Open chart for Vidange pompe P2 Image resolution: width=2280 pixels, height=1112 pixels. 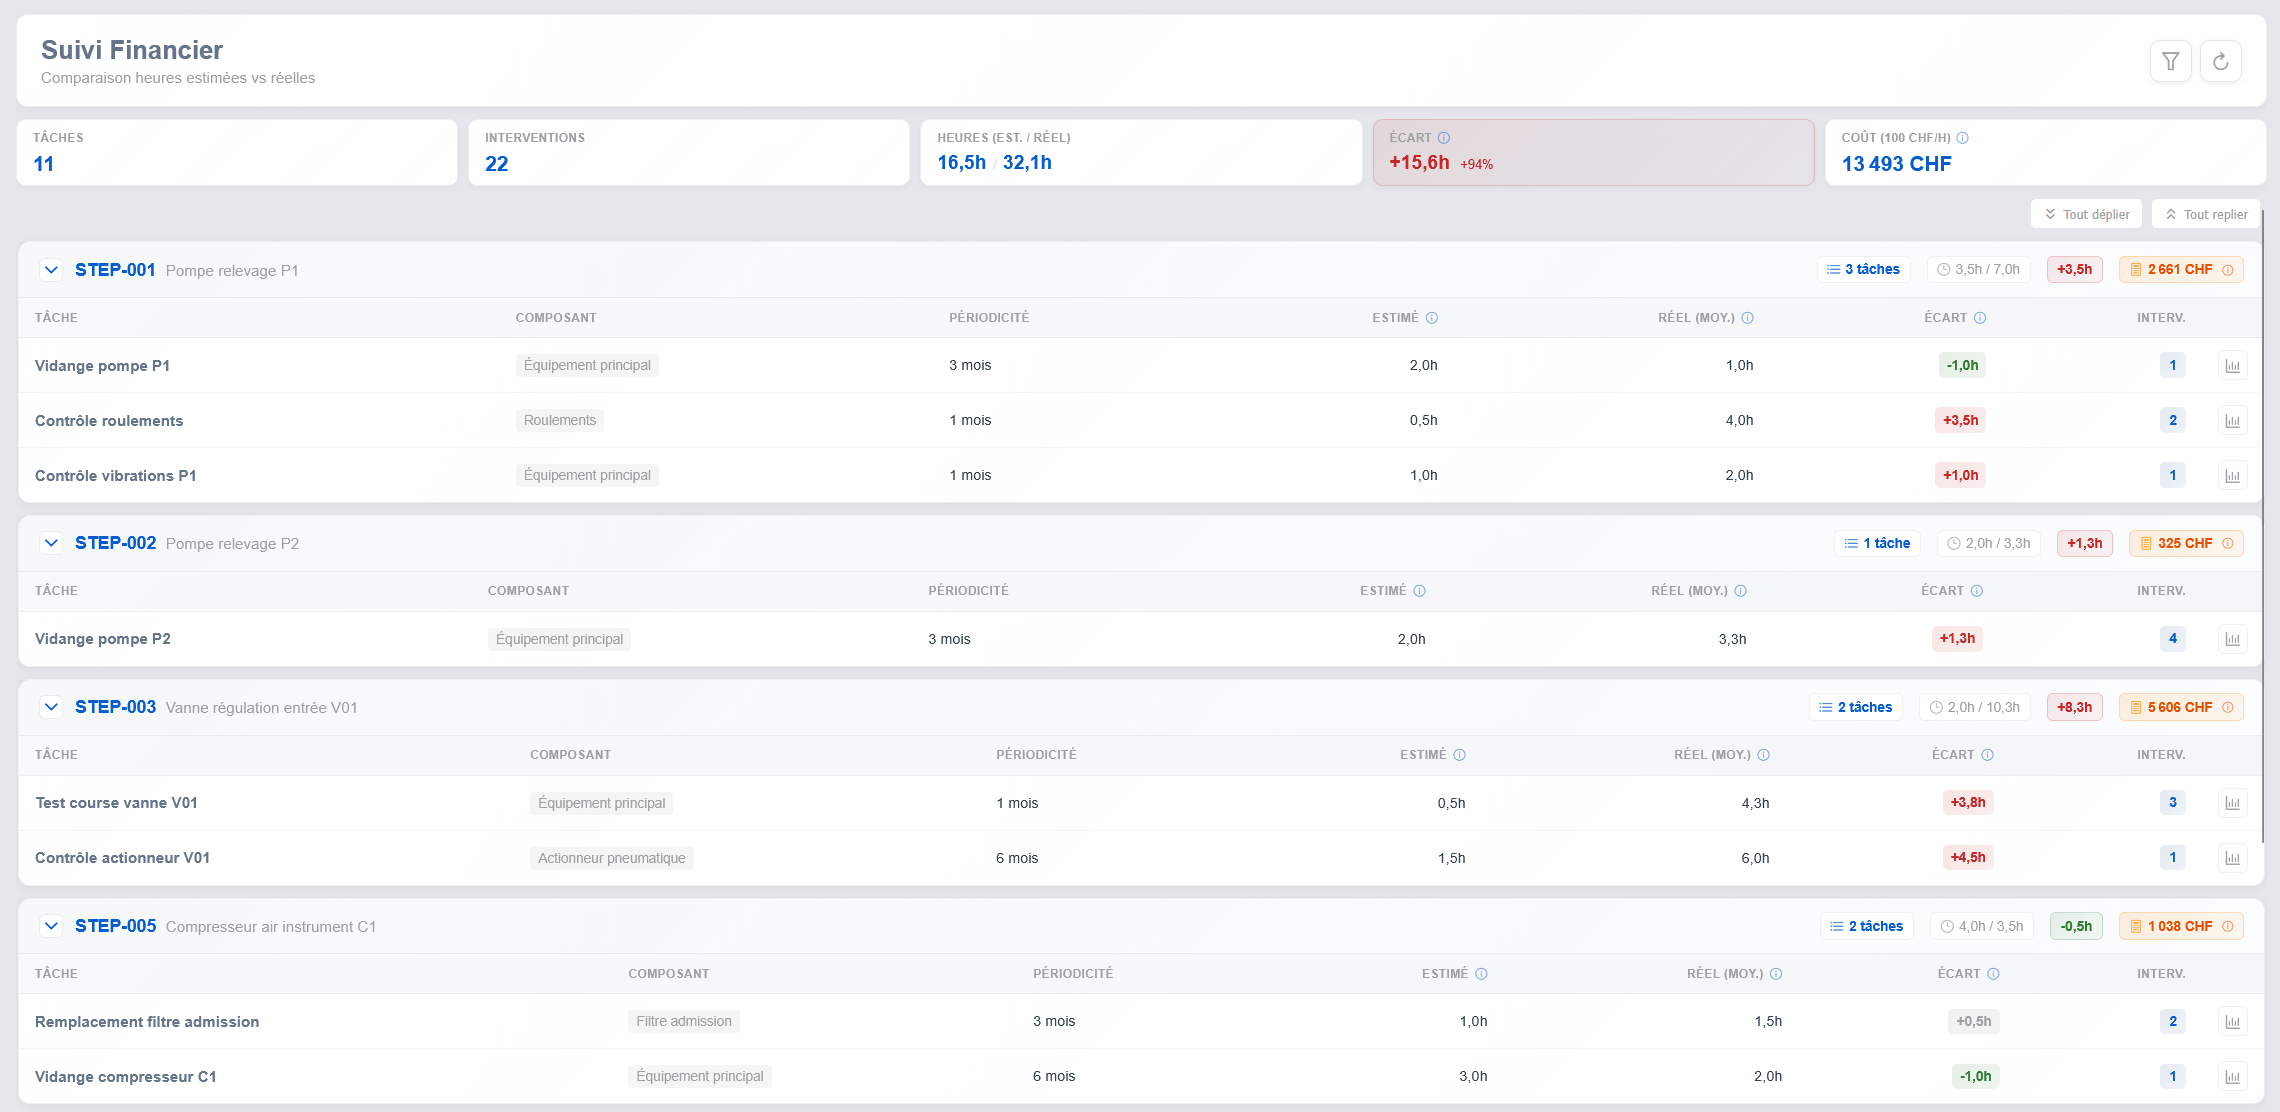tap(2232, 639)
